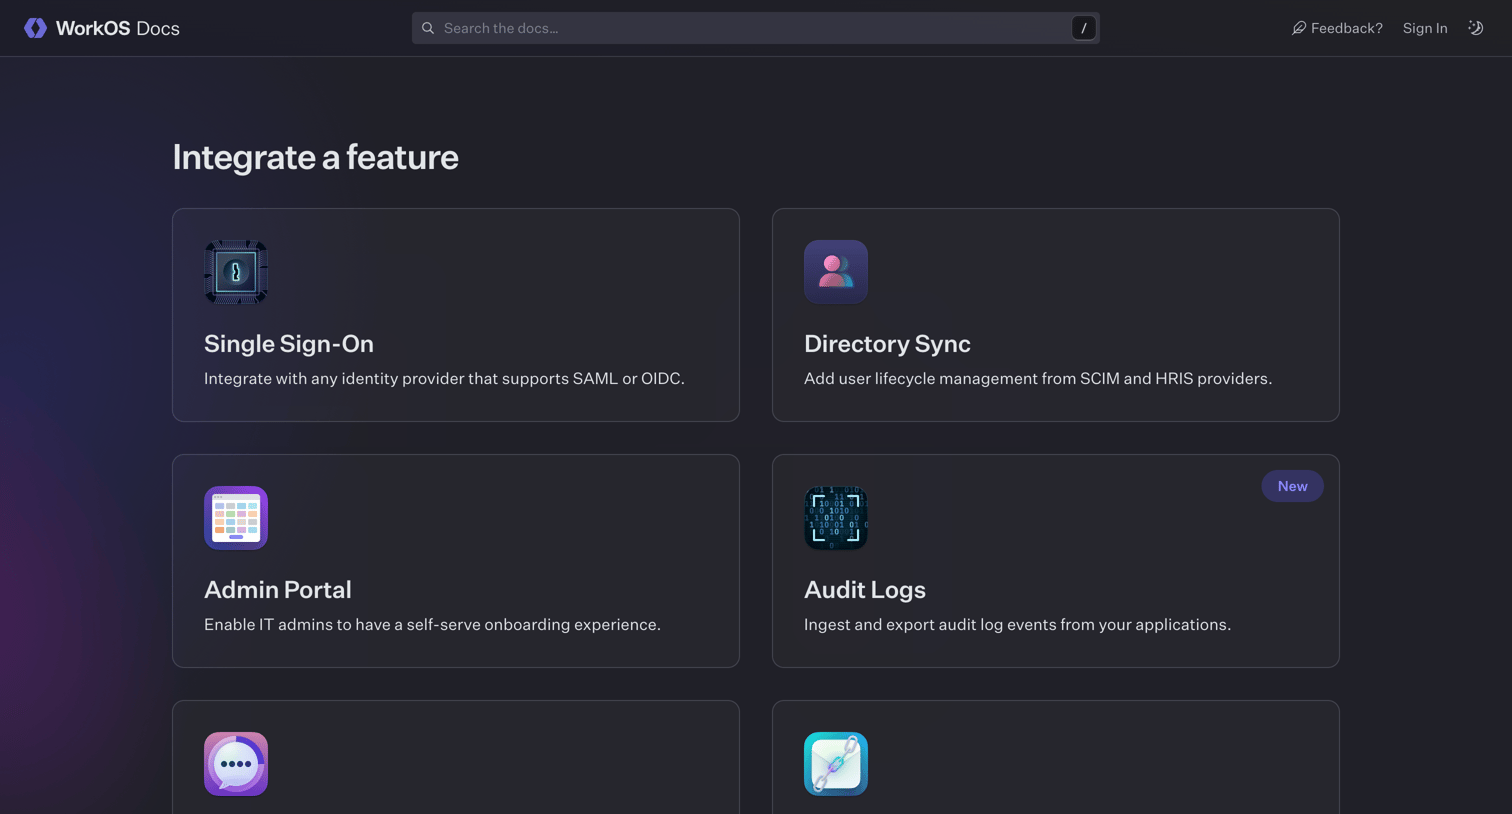Screen dimensions: 1512x814
Task: Open the WorkOS Docs home link
Action: [102, 28]
